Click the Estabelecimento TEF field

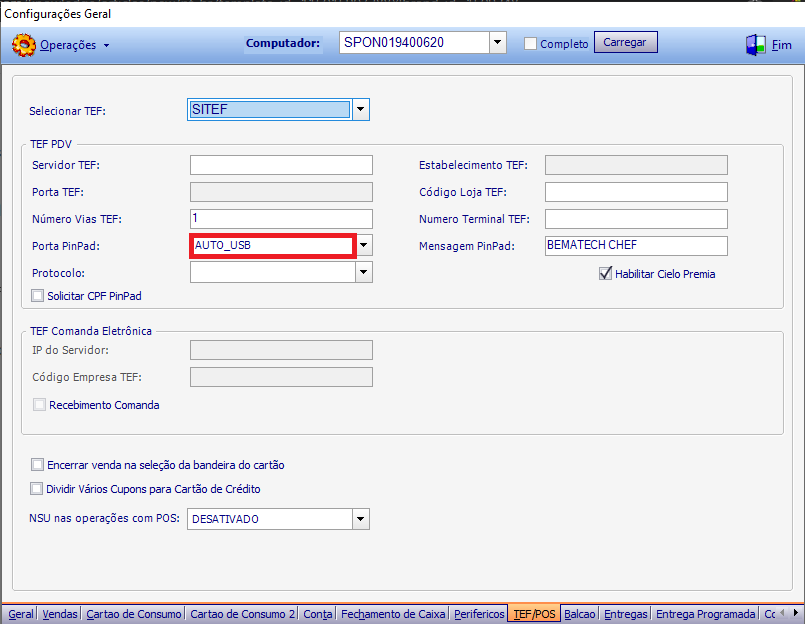pyautogui.click(x=636, y=165)
